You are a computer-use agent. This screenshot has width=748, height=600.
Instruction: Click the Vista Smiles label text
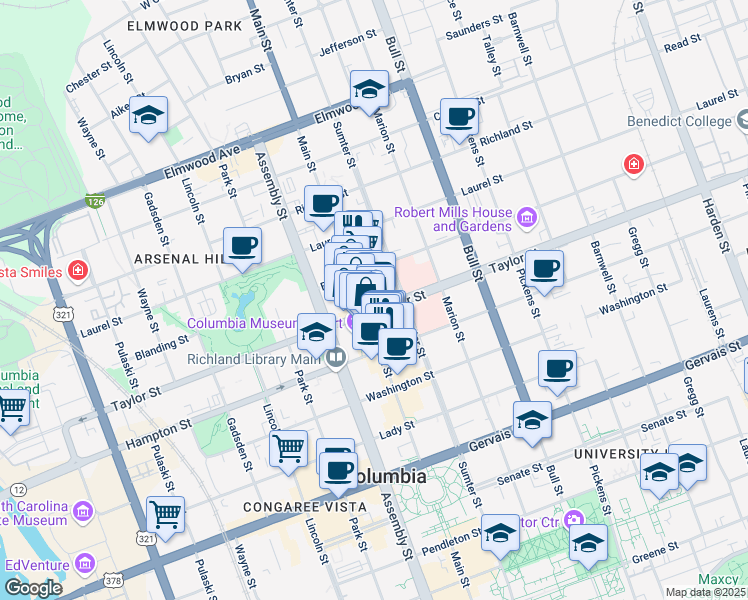point(31,272)
